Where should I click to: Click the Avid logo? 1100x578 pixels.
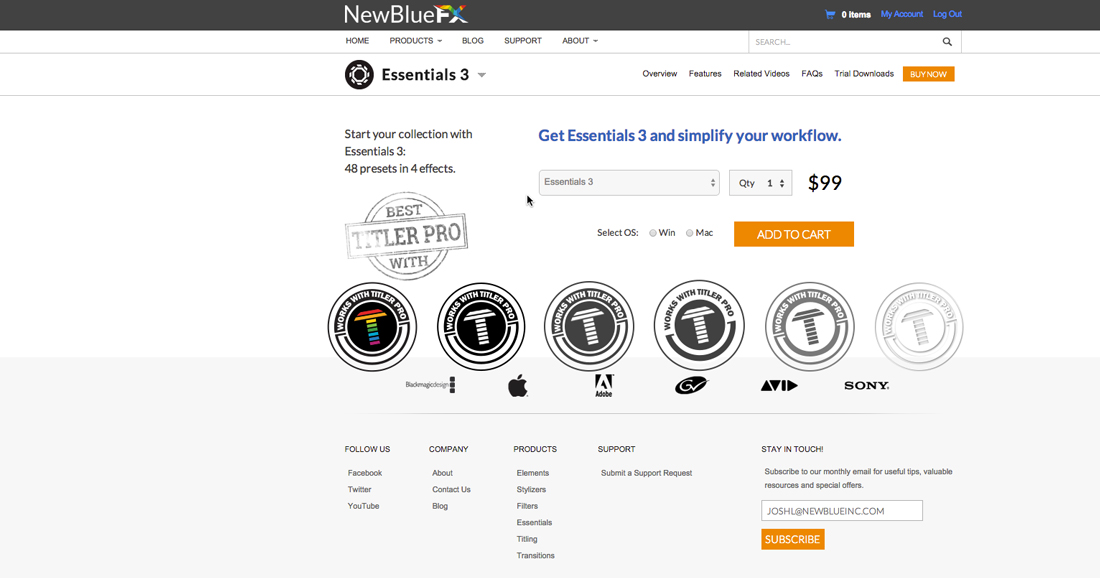click(779, 385)
